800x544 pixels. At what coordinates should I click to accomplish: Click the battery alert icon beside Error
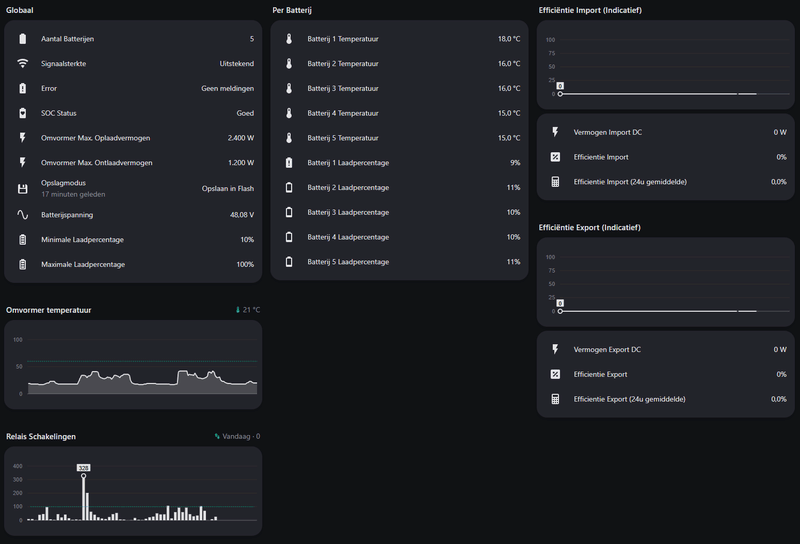22,88
